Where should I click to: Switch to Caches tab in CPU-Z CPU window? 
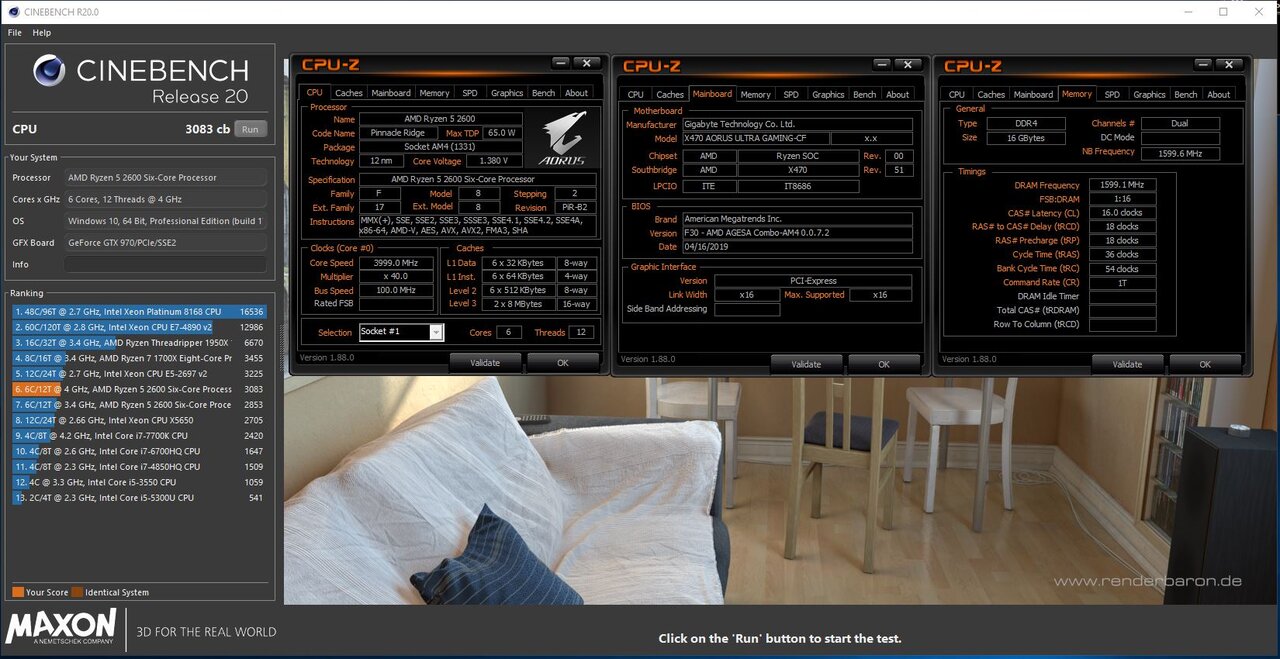[x=348, y=93]
